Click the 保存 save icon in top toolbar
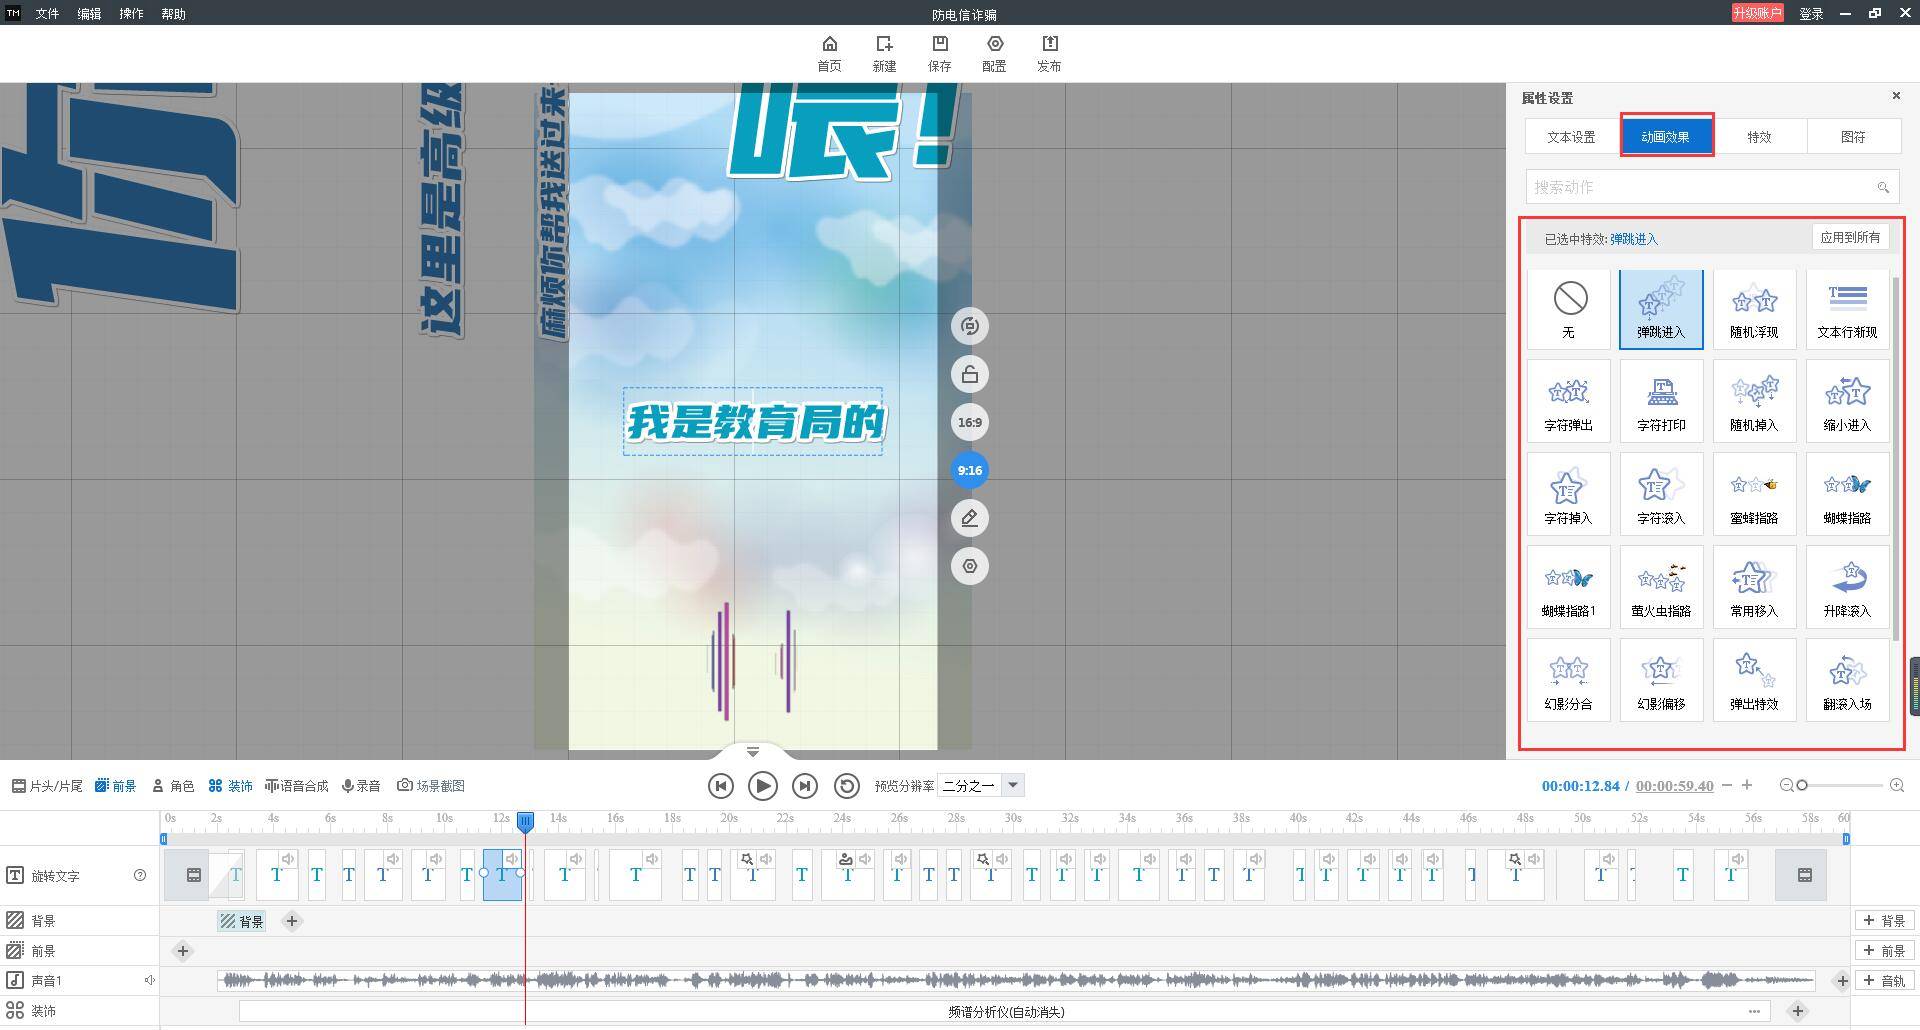This screenshot has height=1030, width=1920. pos(939,52)
